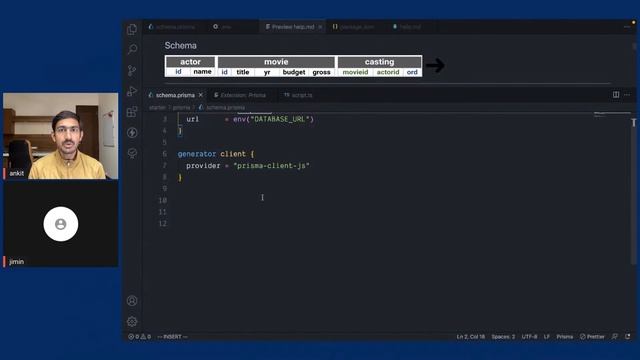This screenshot has width=640, height=360.
Task: Open the Extensions view
Action: click(132, 112)
